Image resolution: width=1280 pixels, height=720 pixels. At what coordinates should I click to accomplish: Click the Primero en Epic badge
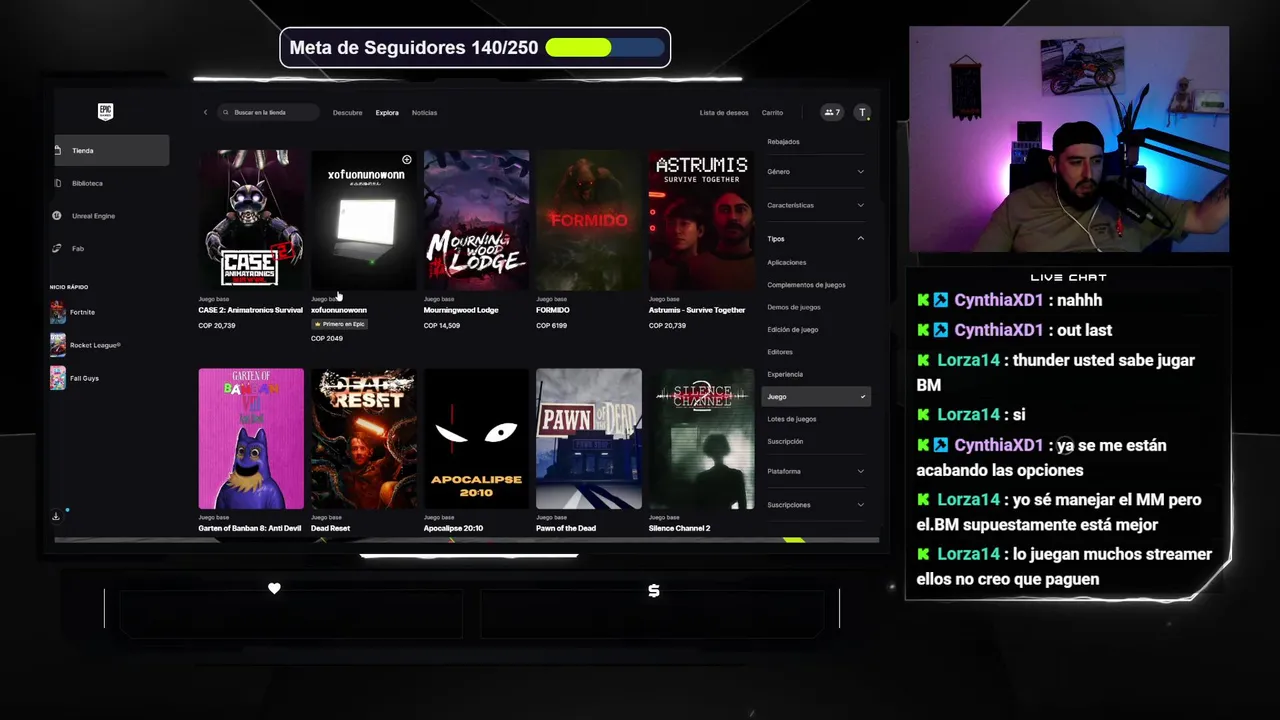[339, 324]
